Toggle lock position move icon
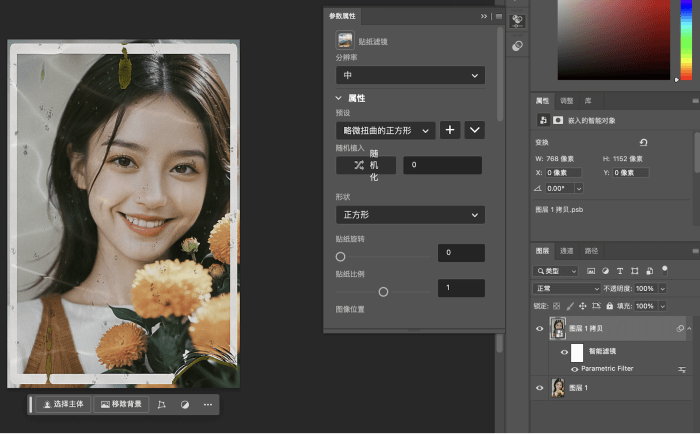The image size is (700, 434). tap(583, 306)
